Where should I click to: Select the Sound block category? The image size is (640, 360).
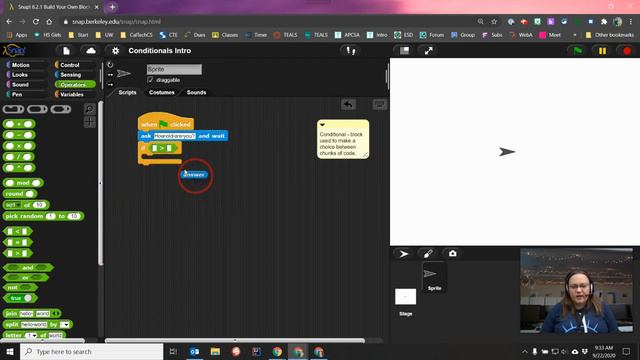(x=25, y=84)
